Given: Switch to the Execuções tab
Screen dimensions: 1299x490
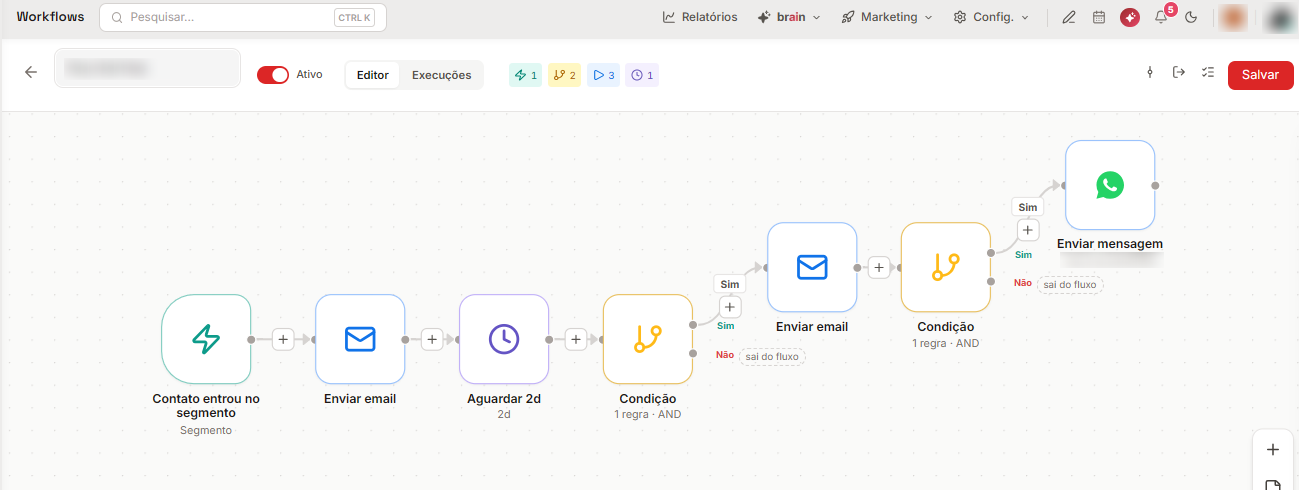Looking at the screenshot, I should (441, 75).
